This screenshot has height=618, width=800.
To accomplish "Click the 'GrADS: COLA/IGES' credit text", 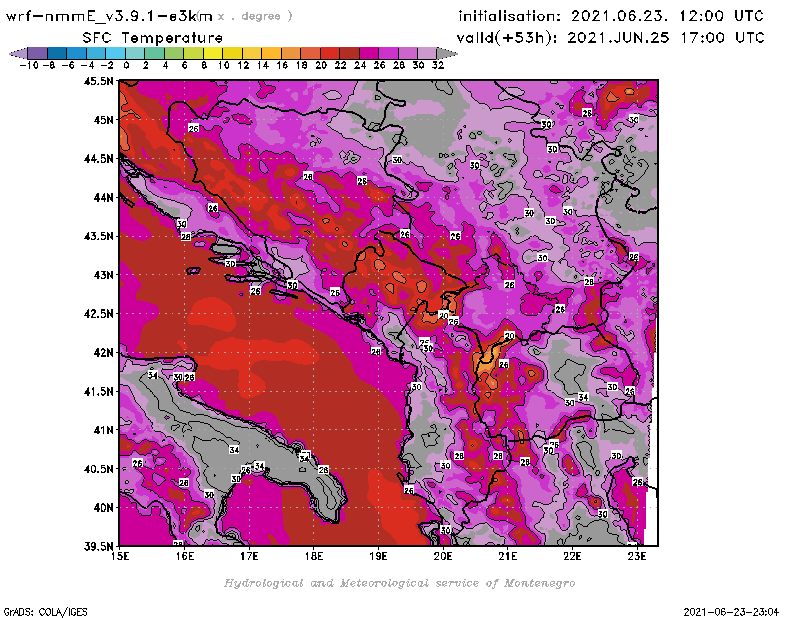I will click(45, 612).
